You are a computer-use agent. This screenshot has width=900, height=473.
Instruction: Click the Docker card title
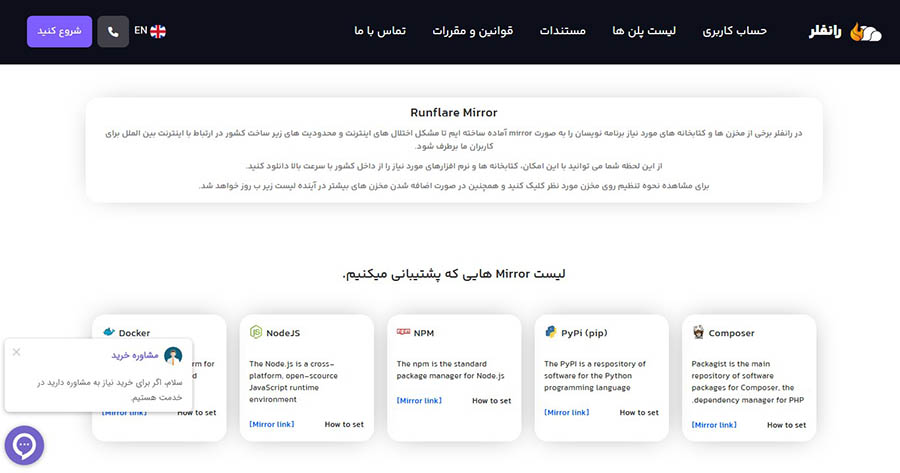(x=134, y=333)
